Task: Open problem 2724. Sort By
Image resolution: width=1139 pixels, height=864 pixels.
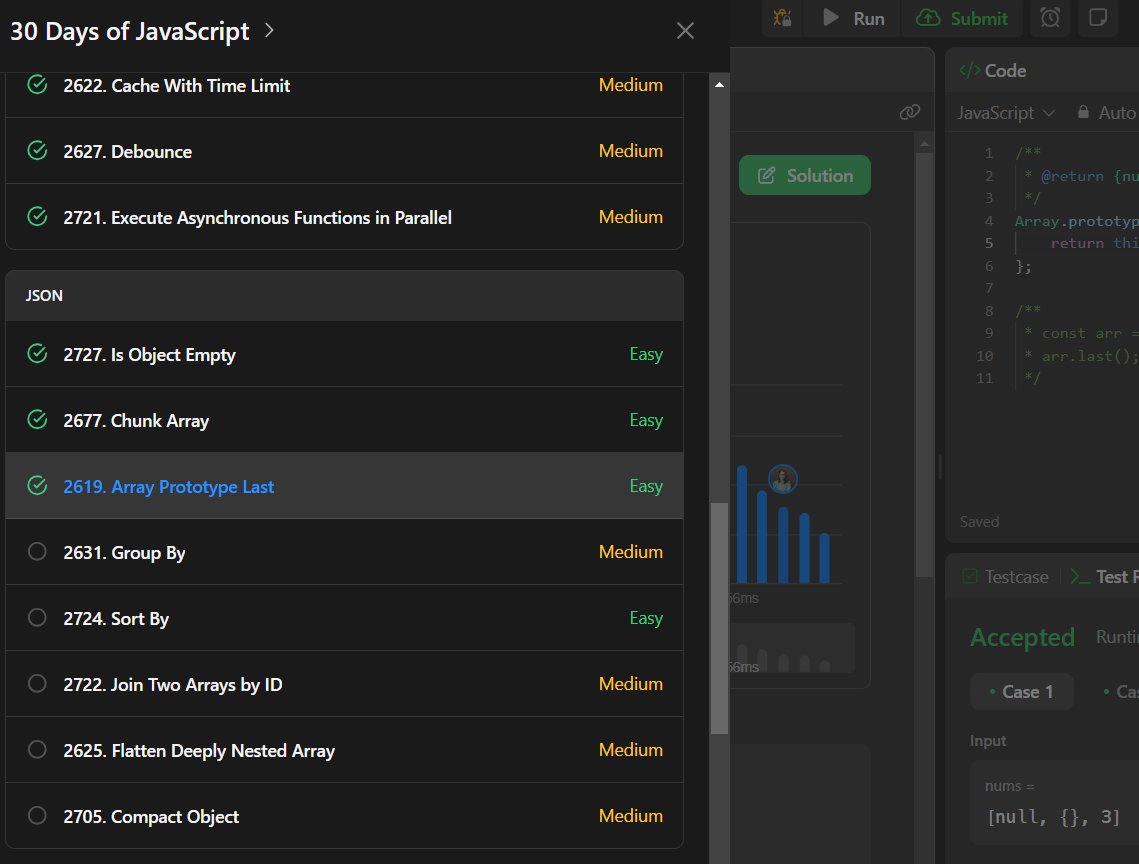Action: click(x=344, y=618)
